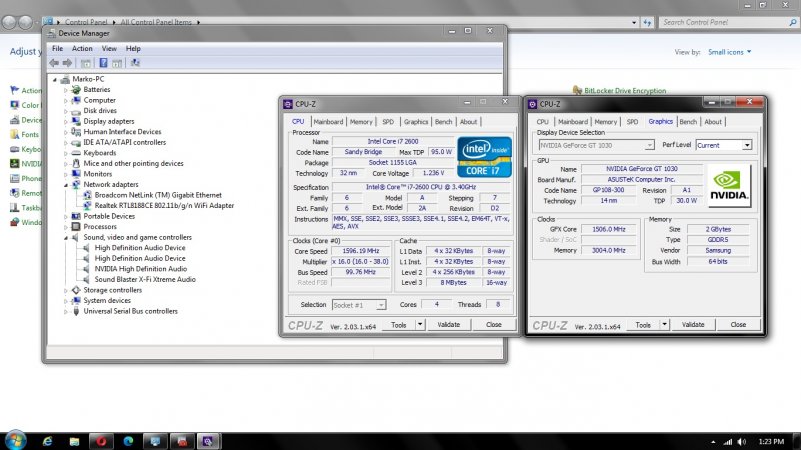Open the File menu in Device Manager
The height and width of the screenshot is (450, 801).
(x=58, y=49)
